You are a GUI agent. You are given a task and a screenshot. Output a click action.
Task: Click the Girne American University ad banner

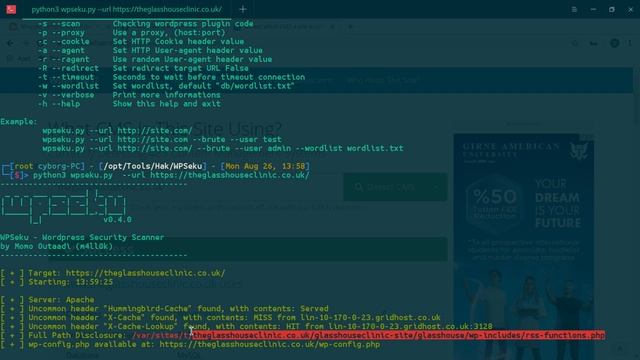pyautogui.click(x=523, y=246)
